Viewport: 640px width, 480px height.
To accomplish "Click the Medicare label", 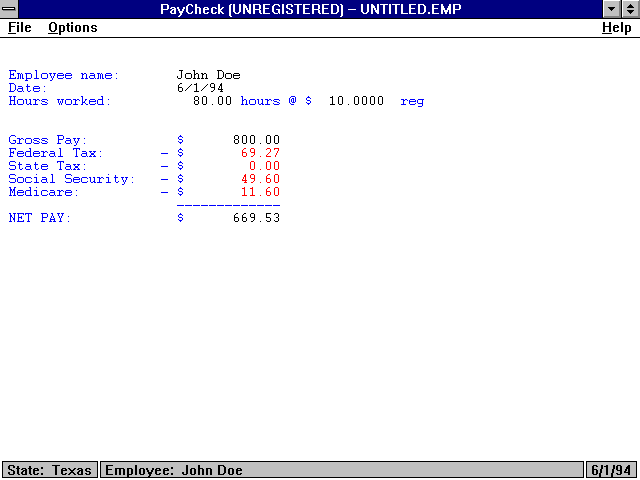I will [x=44, y=192].
